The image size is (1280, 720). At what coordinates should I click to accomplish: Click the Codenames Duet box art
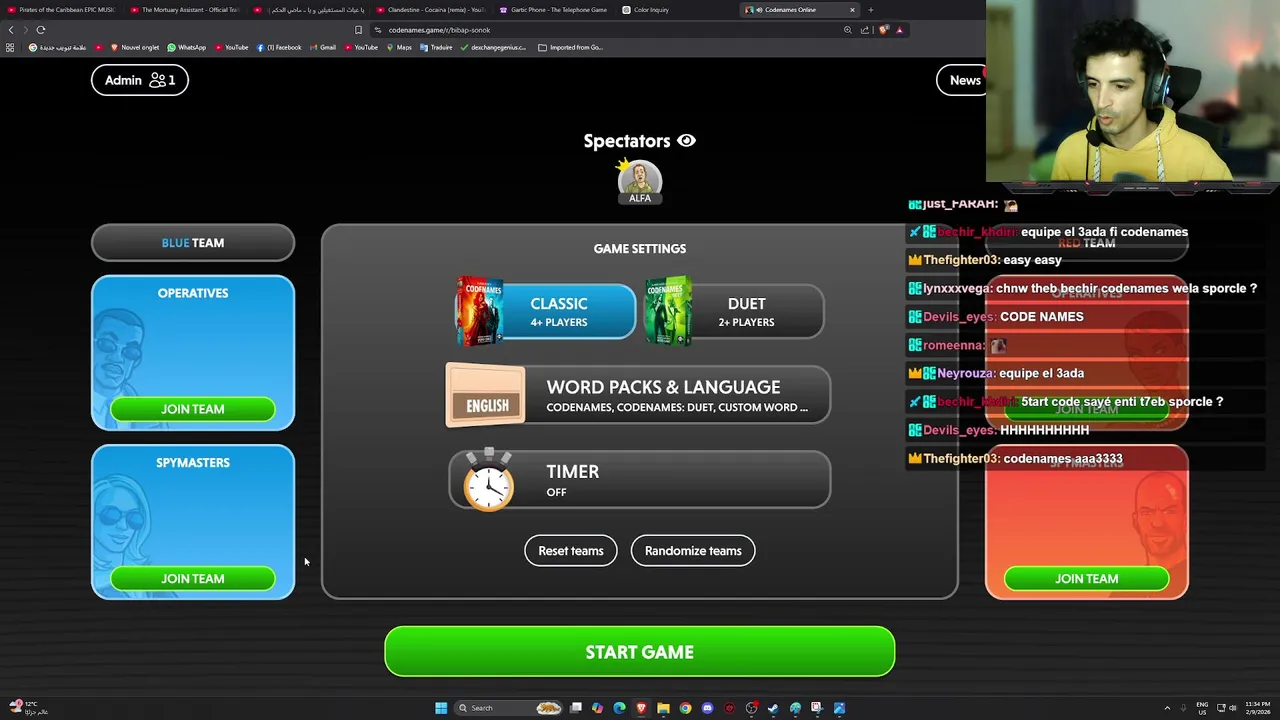pos(668,311)
